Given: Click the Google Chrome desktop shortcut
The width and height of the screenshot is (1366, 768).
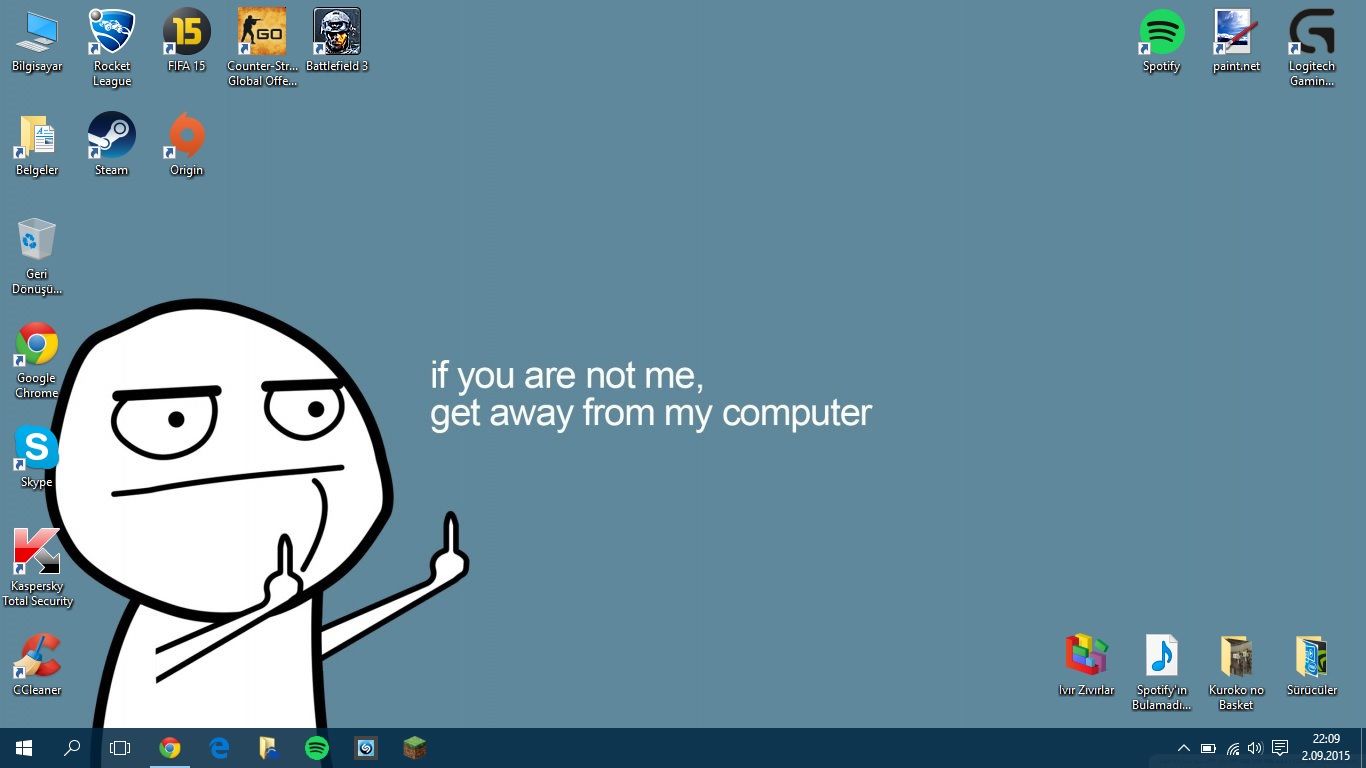Looking at the screenshot, I should [x=37, y=360].
